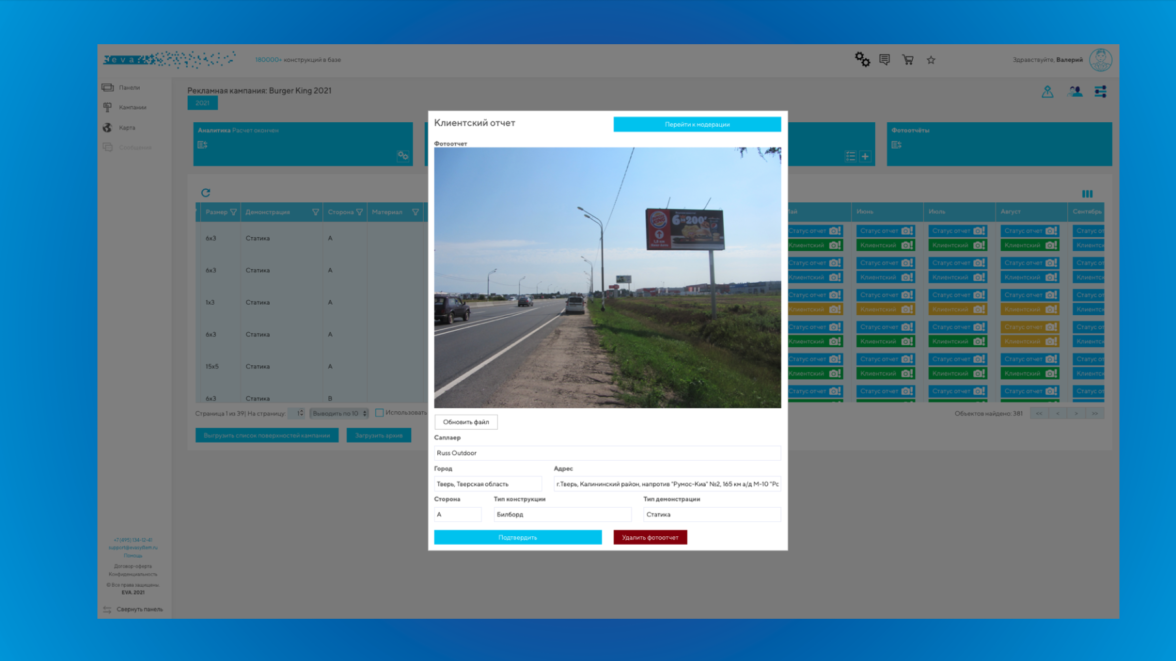Open Панели in the sidebar
Viewport: 1176px width, 661px height.
tap(129, 88)
